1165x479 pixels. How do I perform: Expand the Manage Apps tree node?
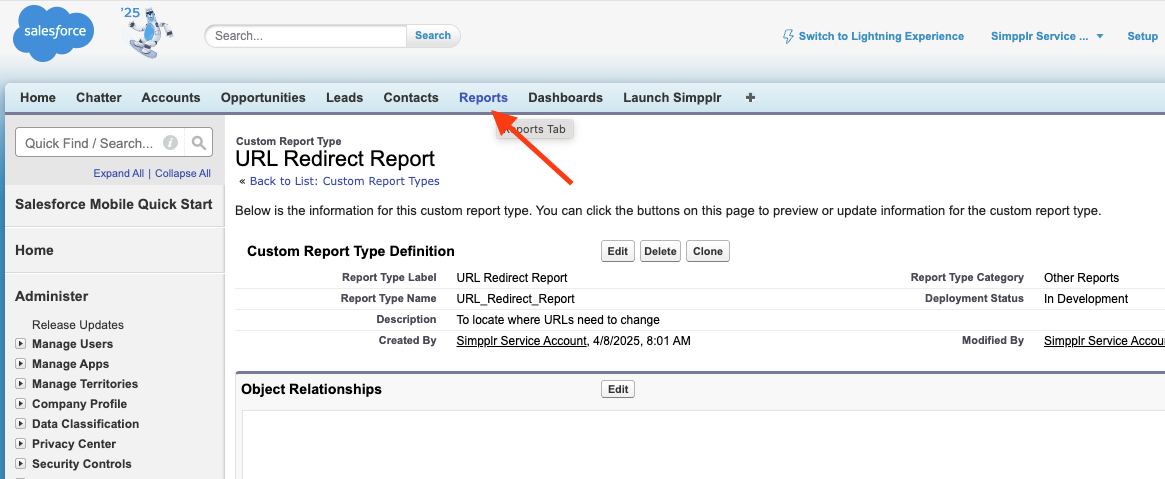click(x=20, y=364)
